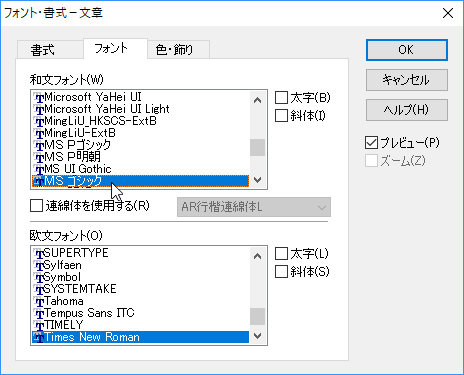464x375 pixels.
Task: Select MS UI Gothic font
Action: click(140, 169)
